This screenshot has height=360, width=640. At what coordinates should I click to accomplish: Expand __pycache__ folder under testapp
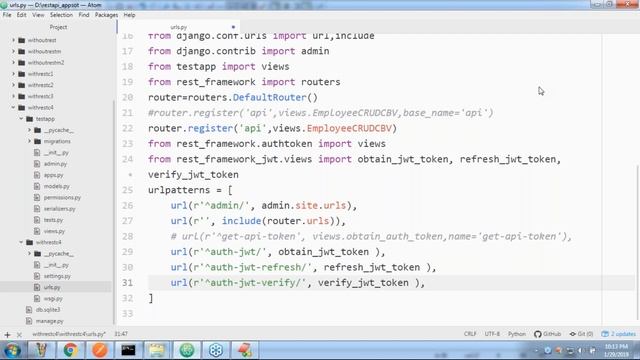click(x=29, y=130)
